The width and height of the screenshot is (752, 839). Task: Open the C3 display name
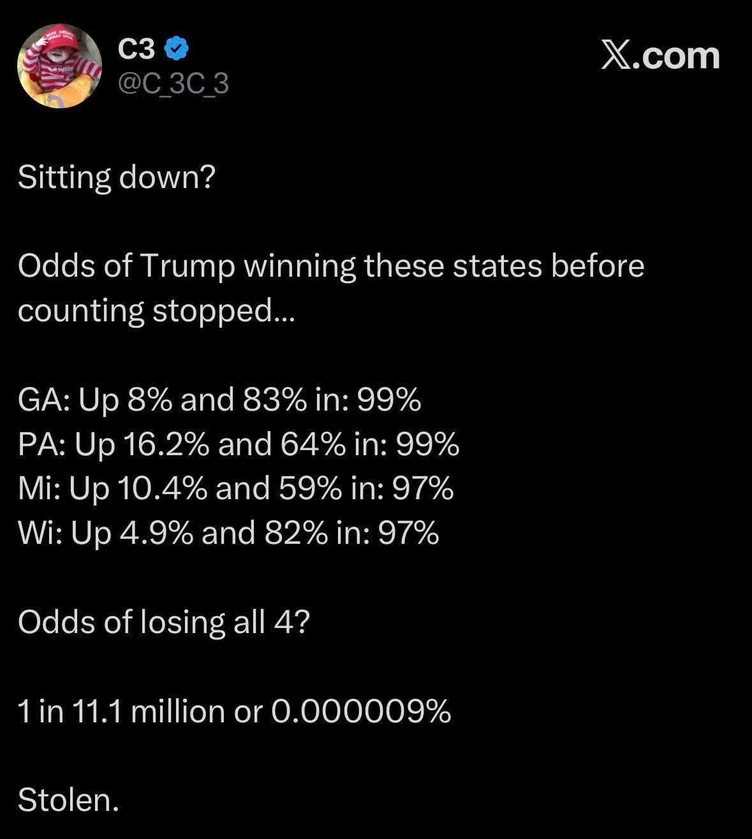coord(136,49)
